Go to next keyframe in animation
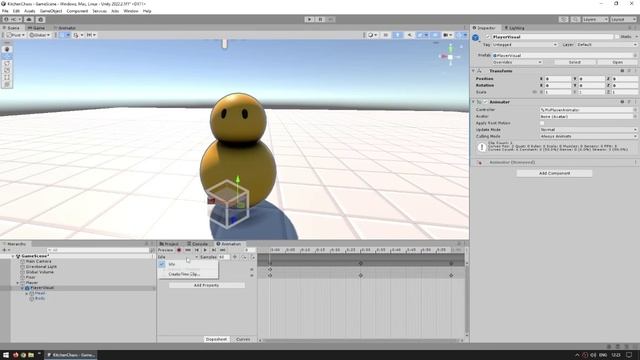 tap(214, 250)
